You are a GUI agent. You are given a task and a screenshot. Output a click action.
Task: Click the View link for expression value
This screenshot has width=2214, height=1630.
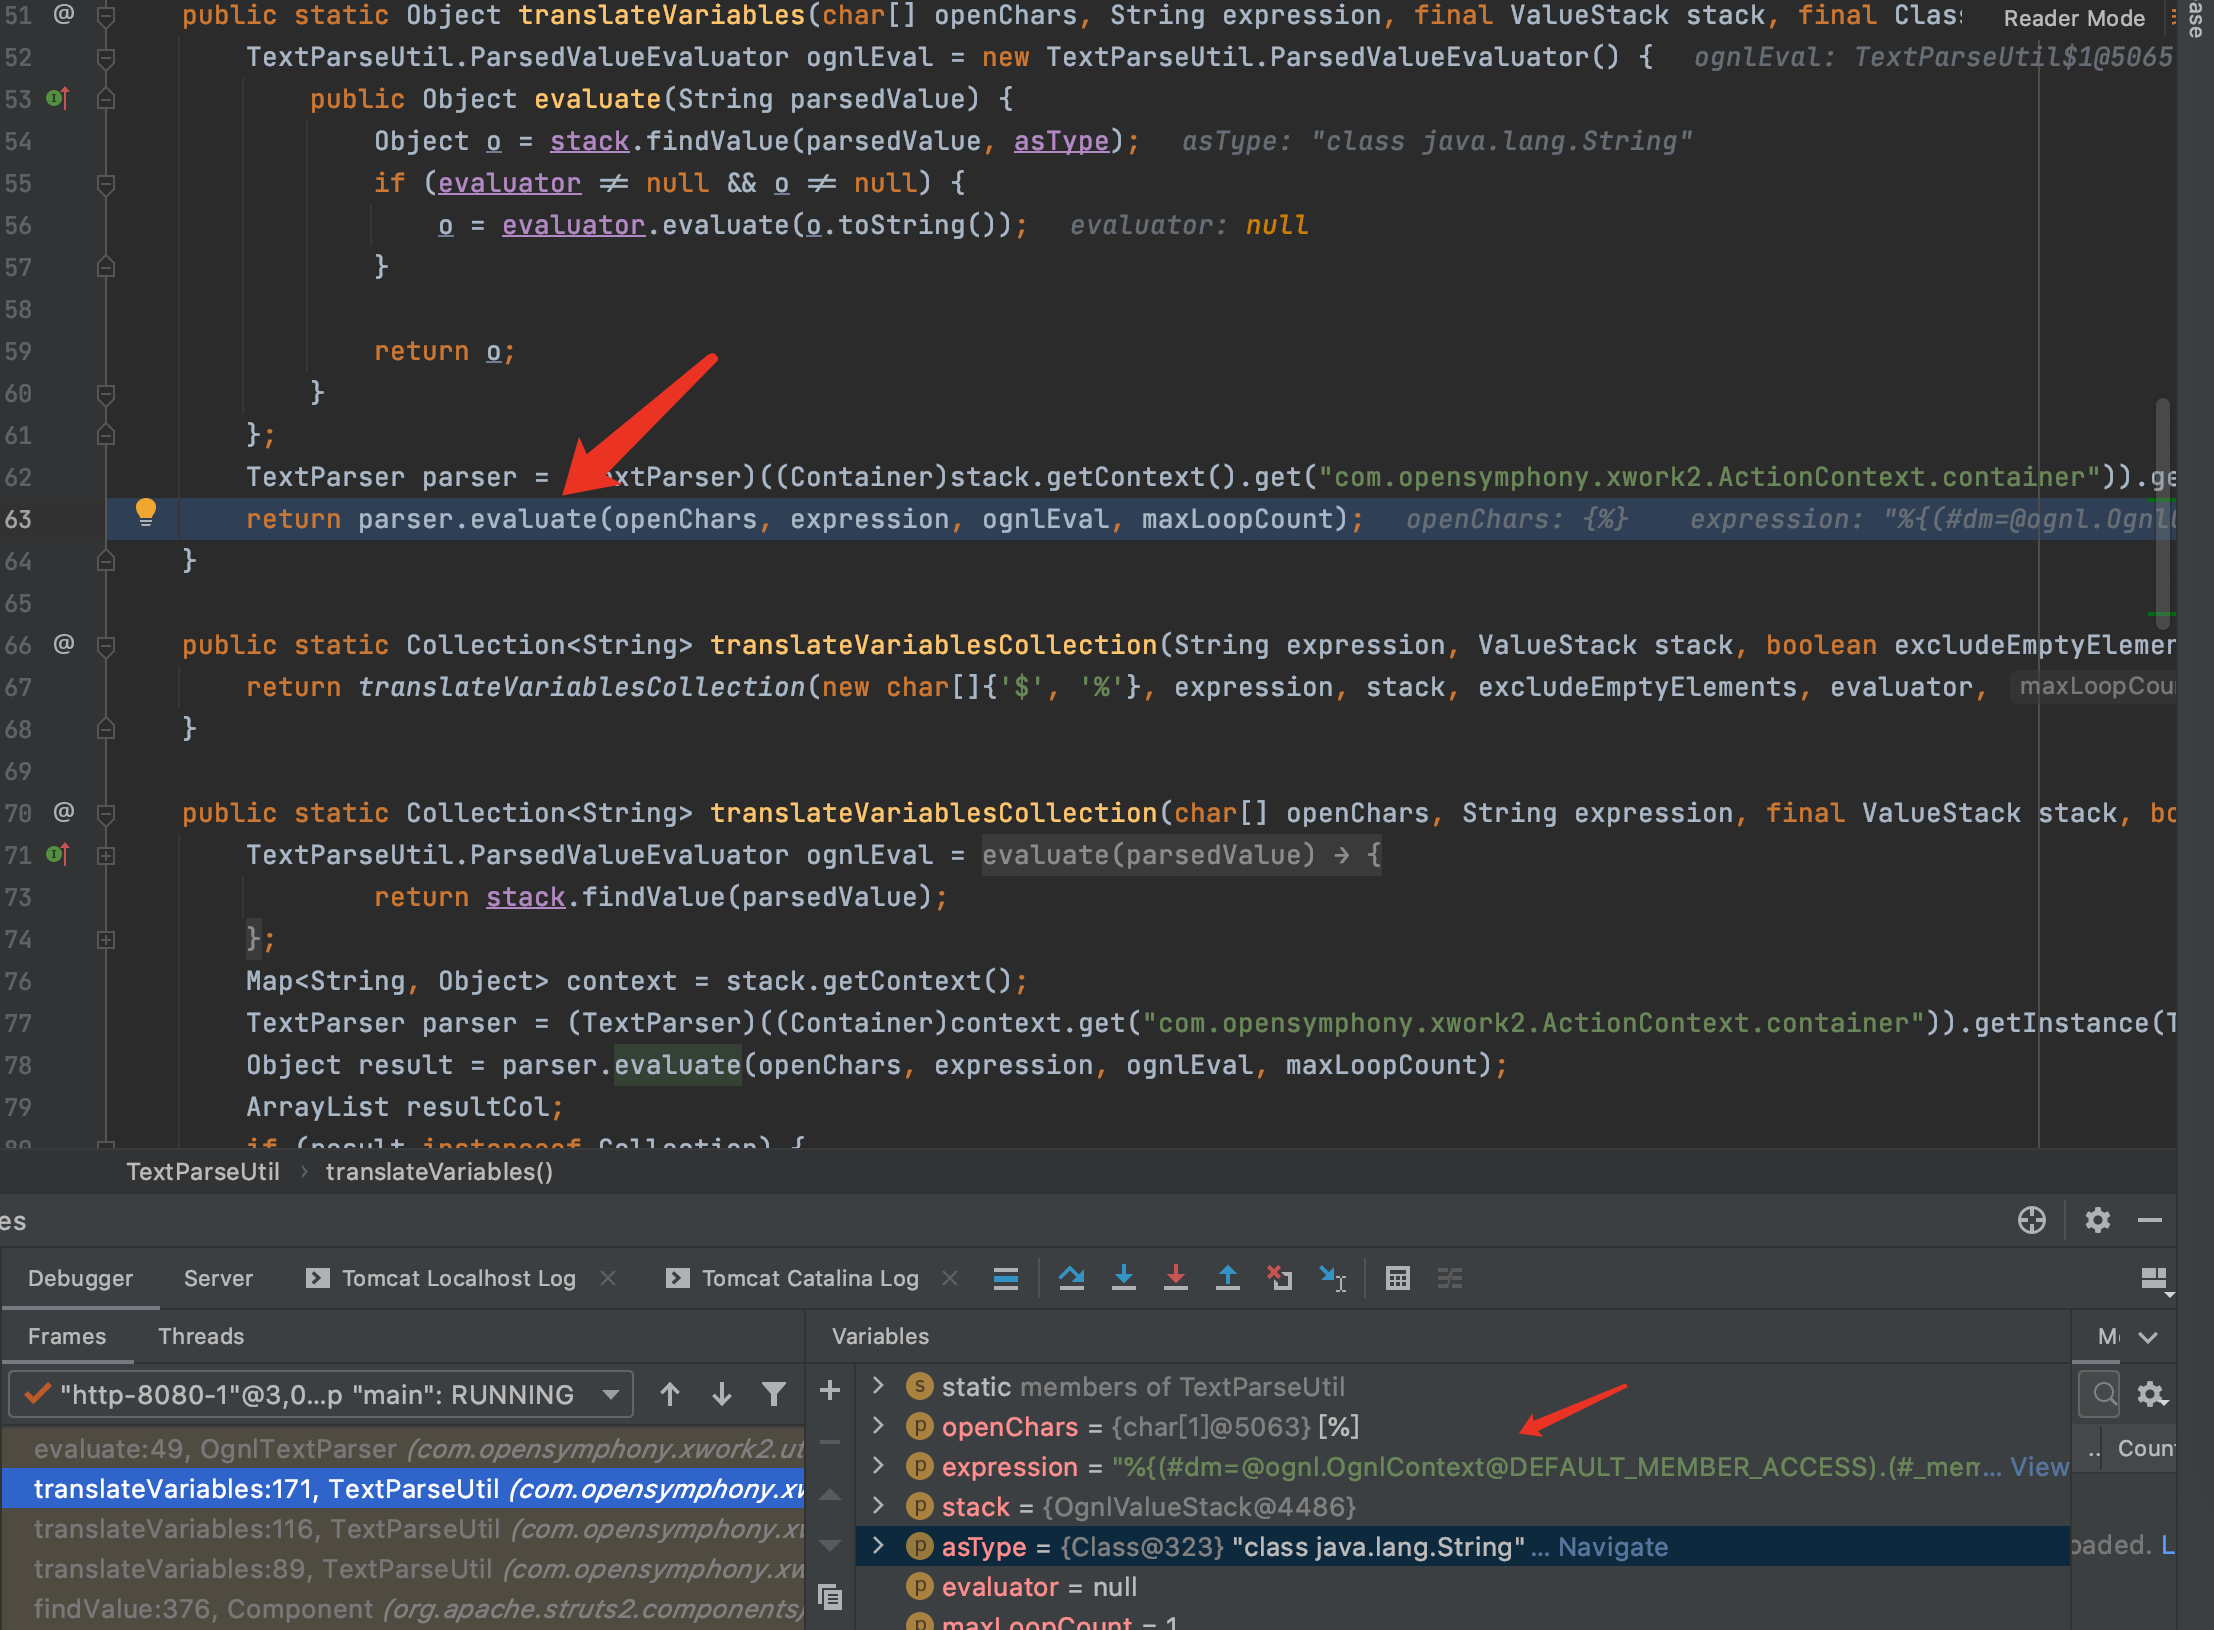tap(2039, 1467)
